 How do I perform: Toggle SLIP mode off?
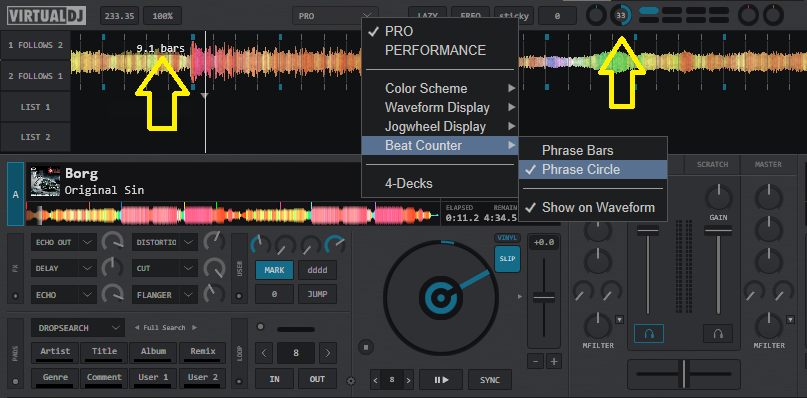pos(506,258)
